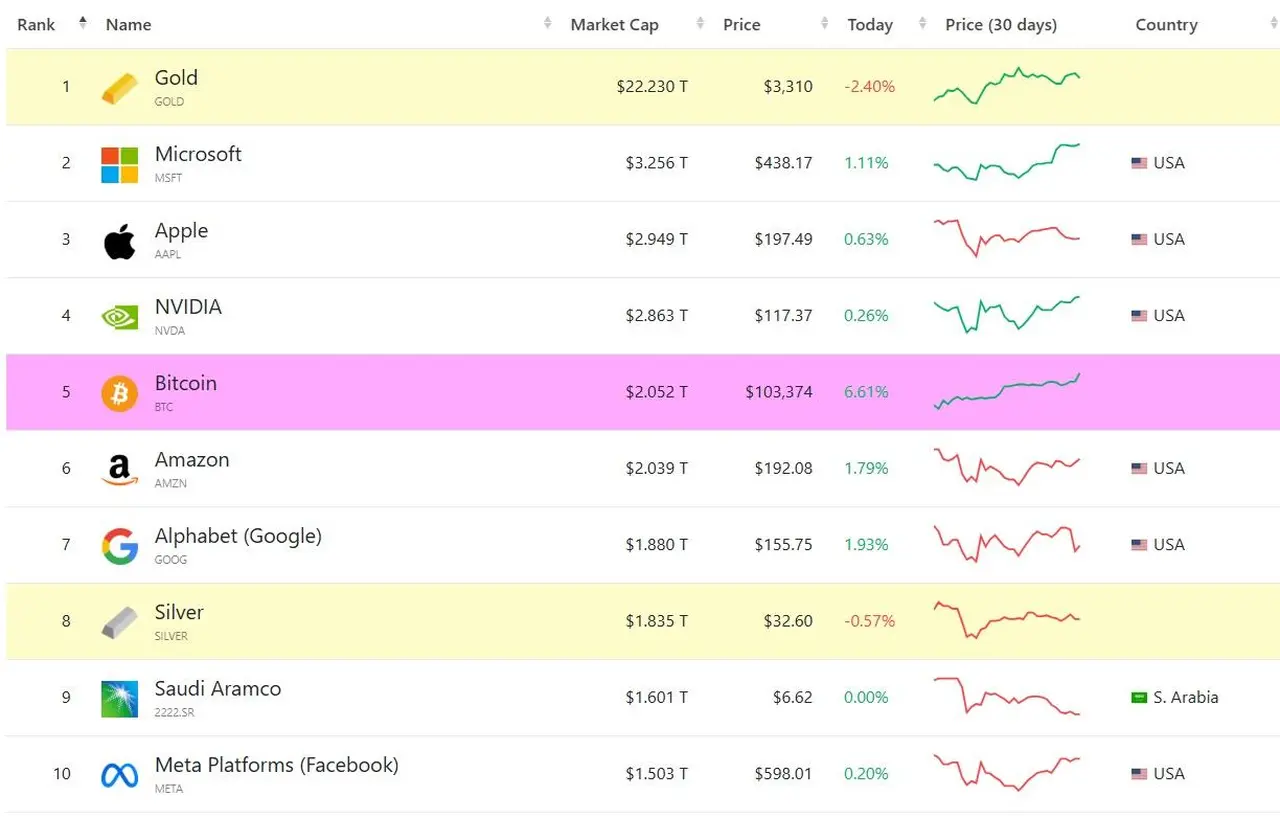View Silver 30-day price chart

click(x=1006, y=620)
